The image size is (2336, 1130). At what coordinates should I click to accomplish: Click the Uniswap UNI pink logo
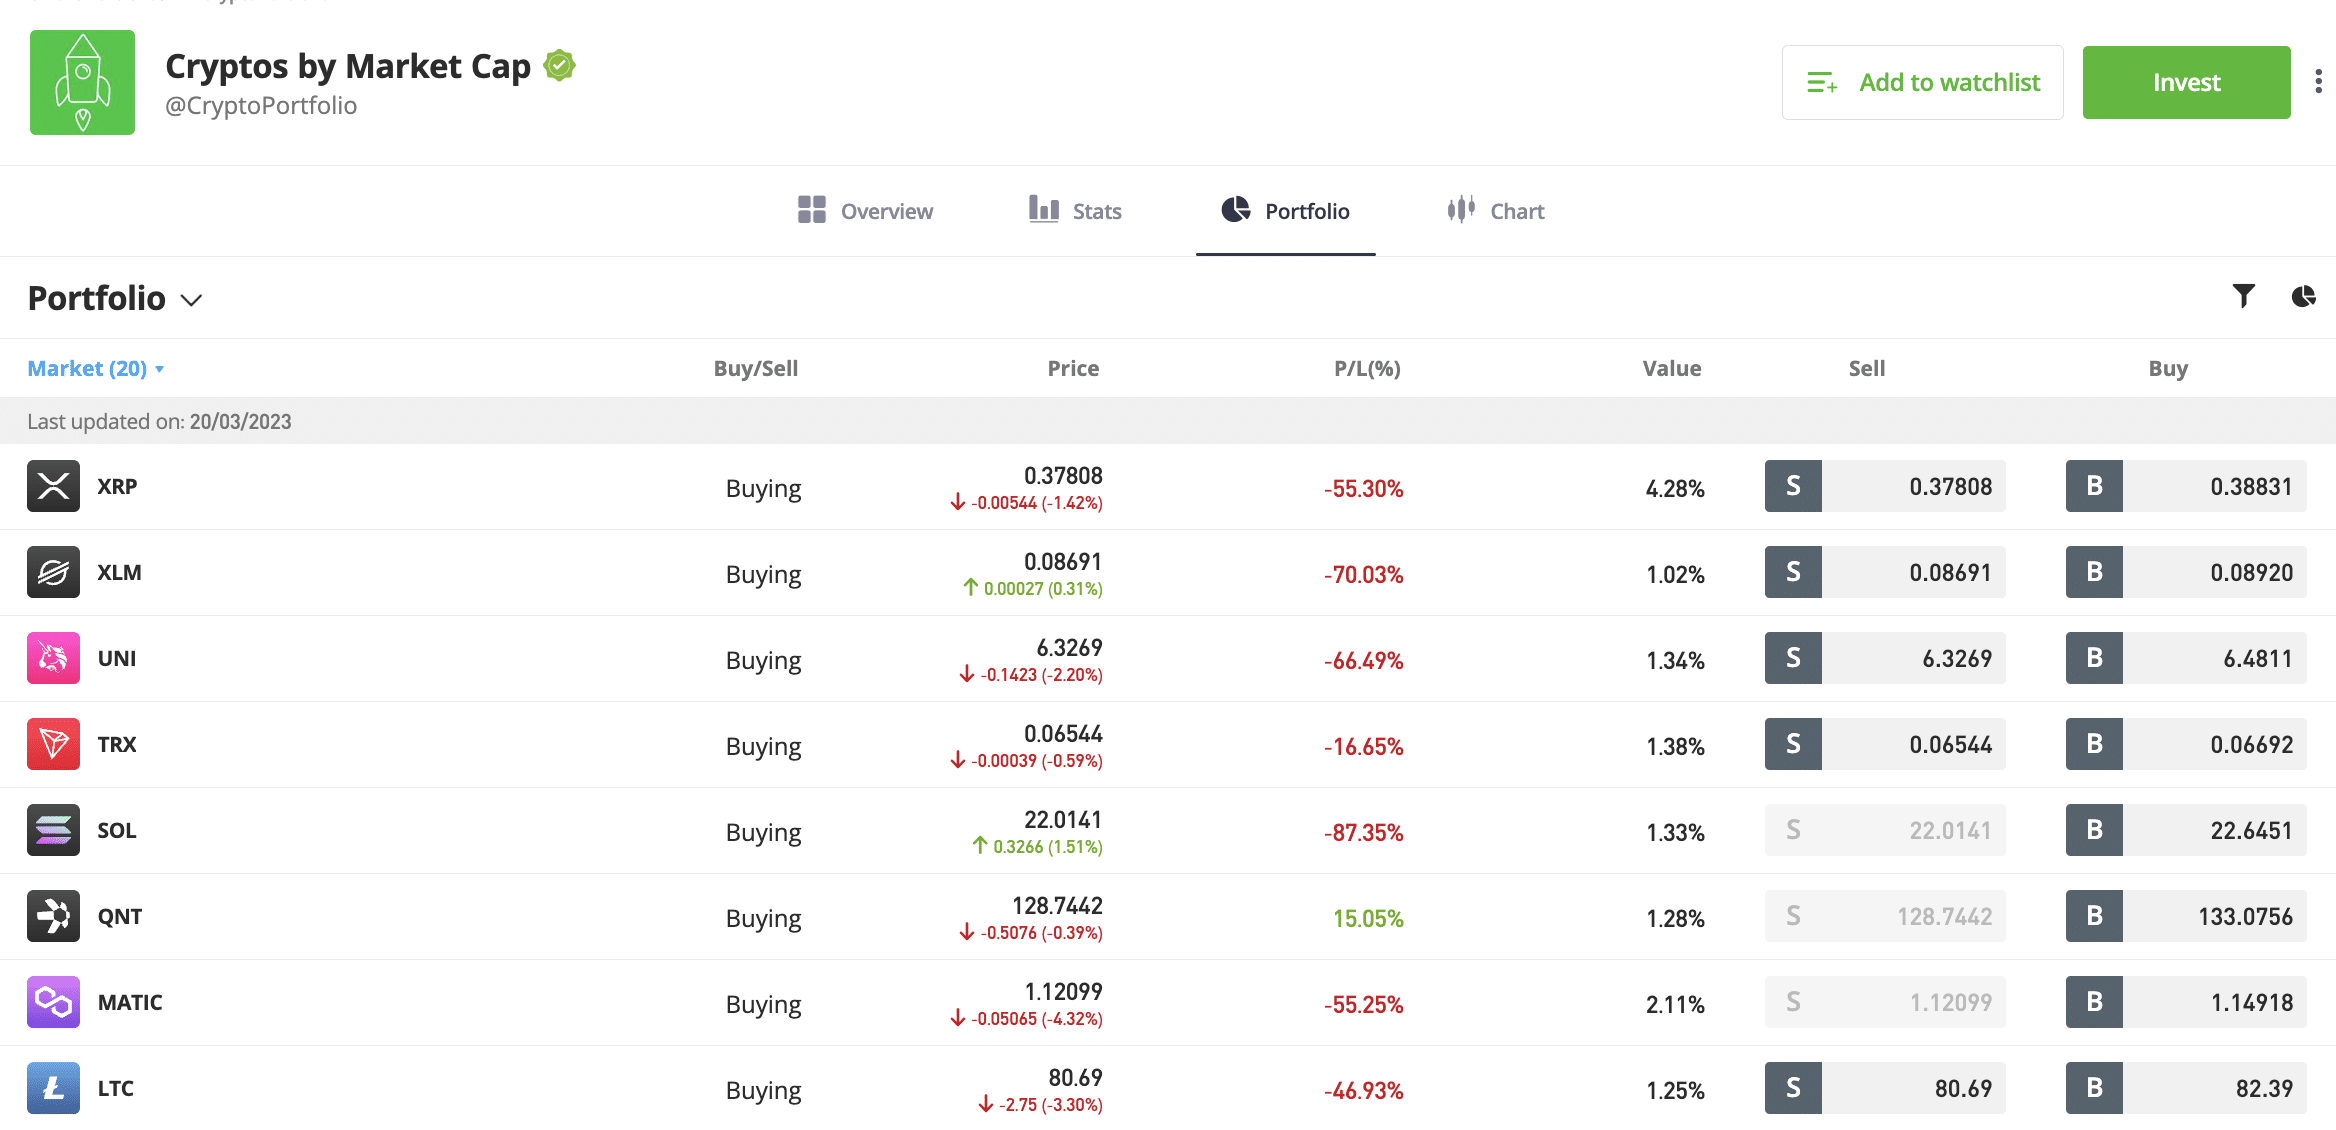pos(53,658)
